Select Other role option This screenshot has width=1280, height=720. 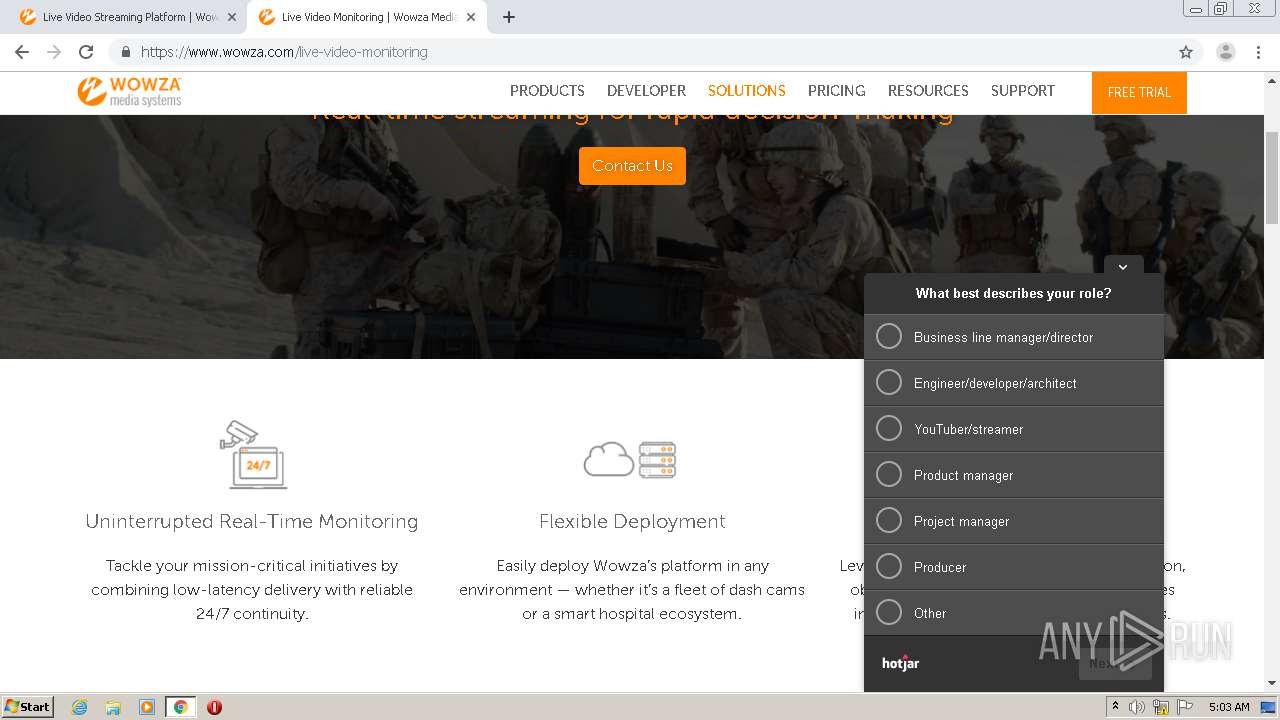tap(1014, 613)
